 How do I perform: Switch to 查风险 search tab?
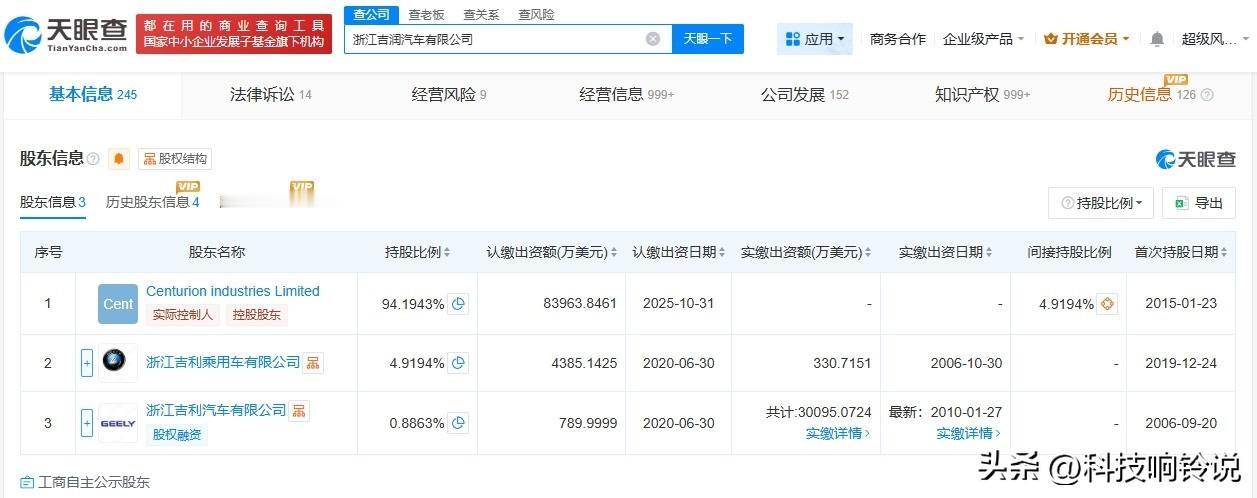pyautogui.click(x=536, y=14)
